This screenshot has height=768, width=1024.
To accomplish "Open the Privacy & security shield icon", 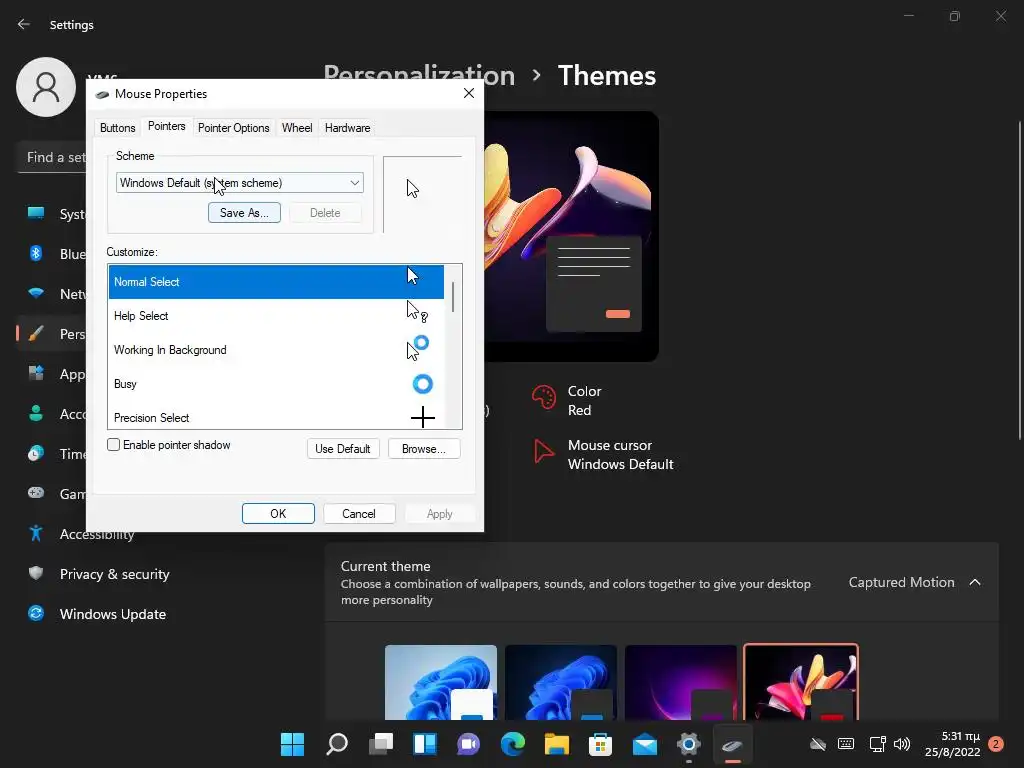I will click(36, 573).
